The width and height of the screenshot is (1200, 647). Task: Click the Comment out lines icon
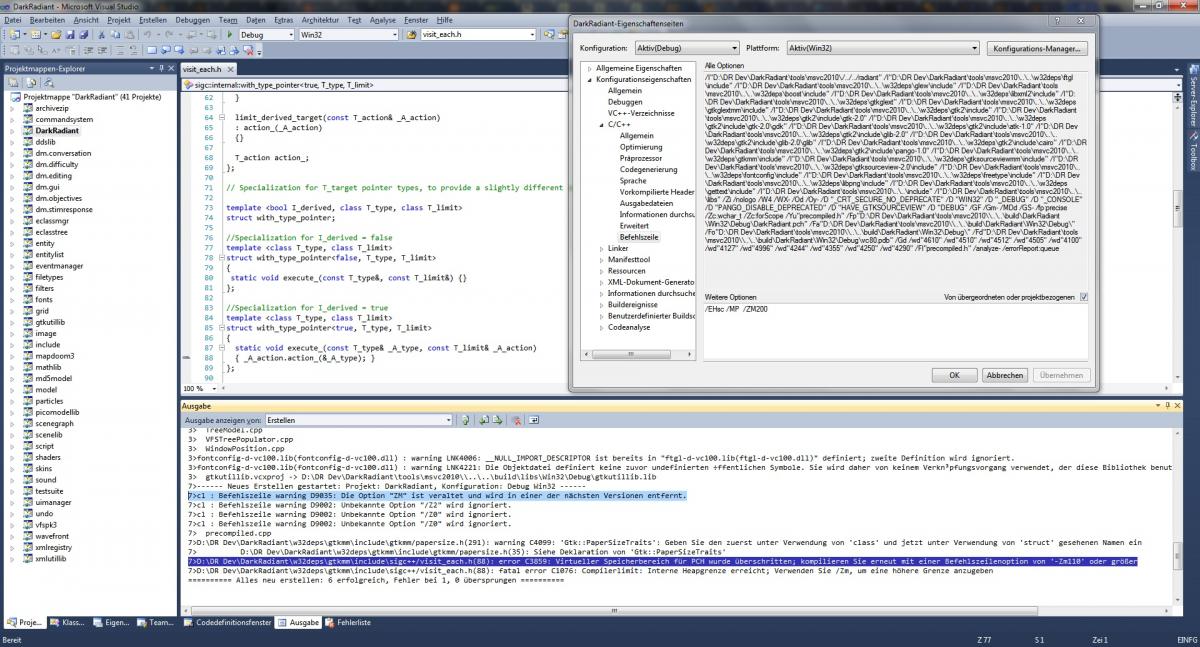tap(119, 50)
